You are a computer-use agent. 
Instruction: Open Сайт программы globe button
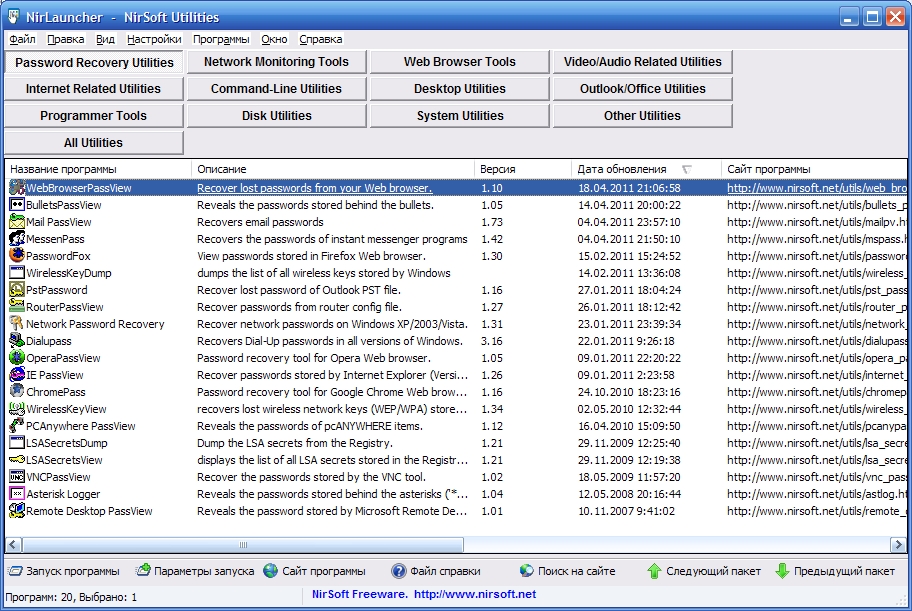pyautogui.click(x=315, y=571)
